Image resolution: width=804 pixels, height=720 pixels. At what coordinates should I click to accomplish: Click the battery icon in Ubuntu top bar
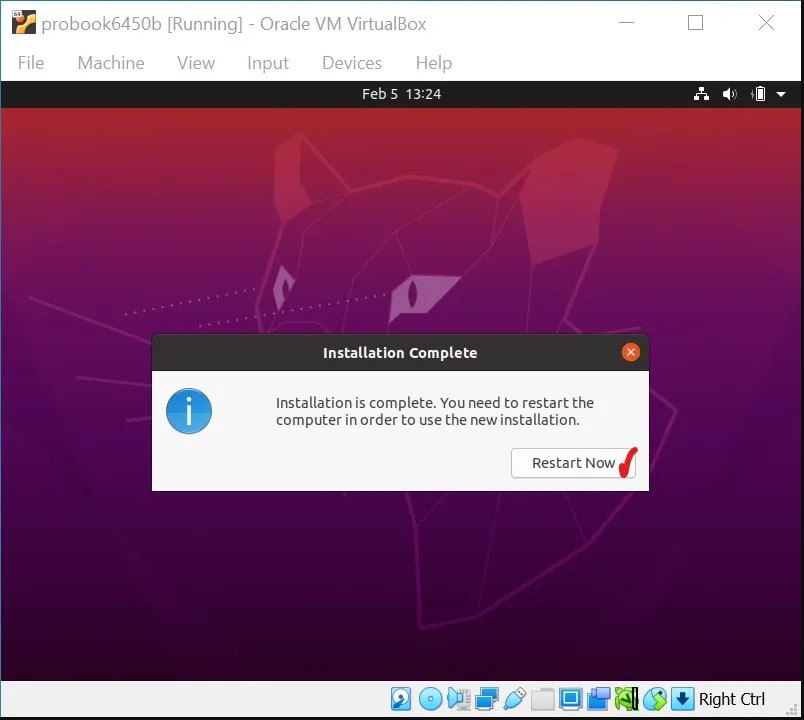tap(757, 94)
